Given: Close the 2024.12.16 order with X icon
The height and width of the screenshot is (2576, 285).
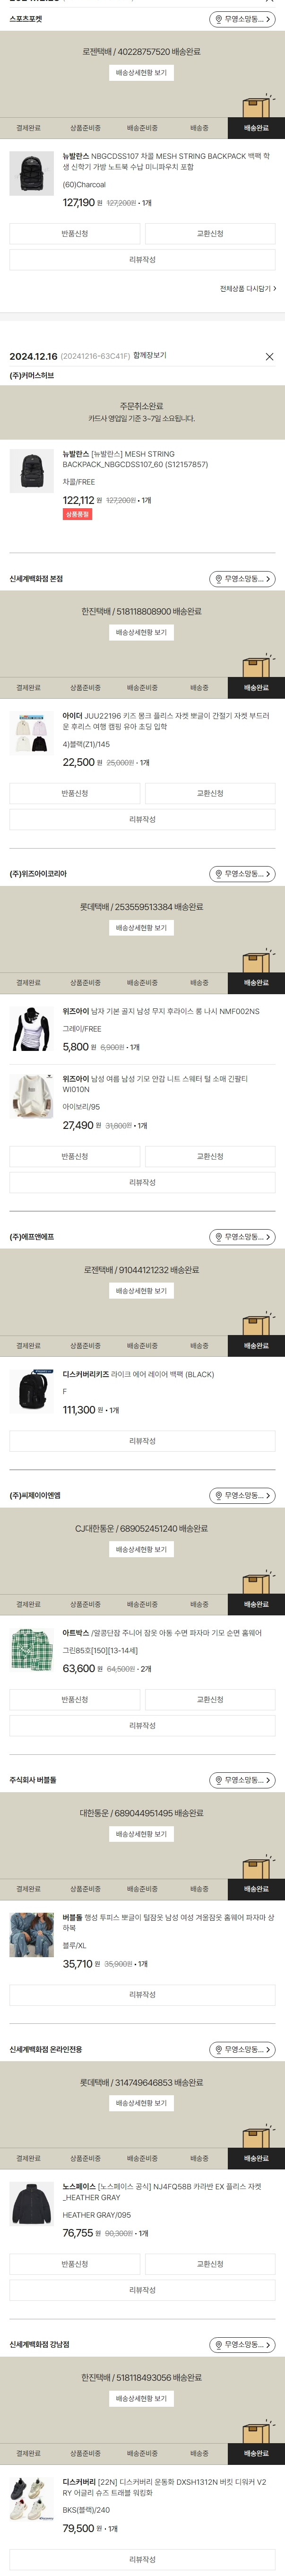Looking at the screenshot, I should click(x=269, y=357).
